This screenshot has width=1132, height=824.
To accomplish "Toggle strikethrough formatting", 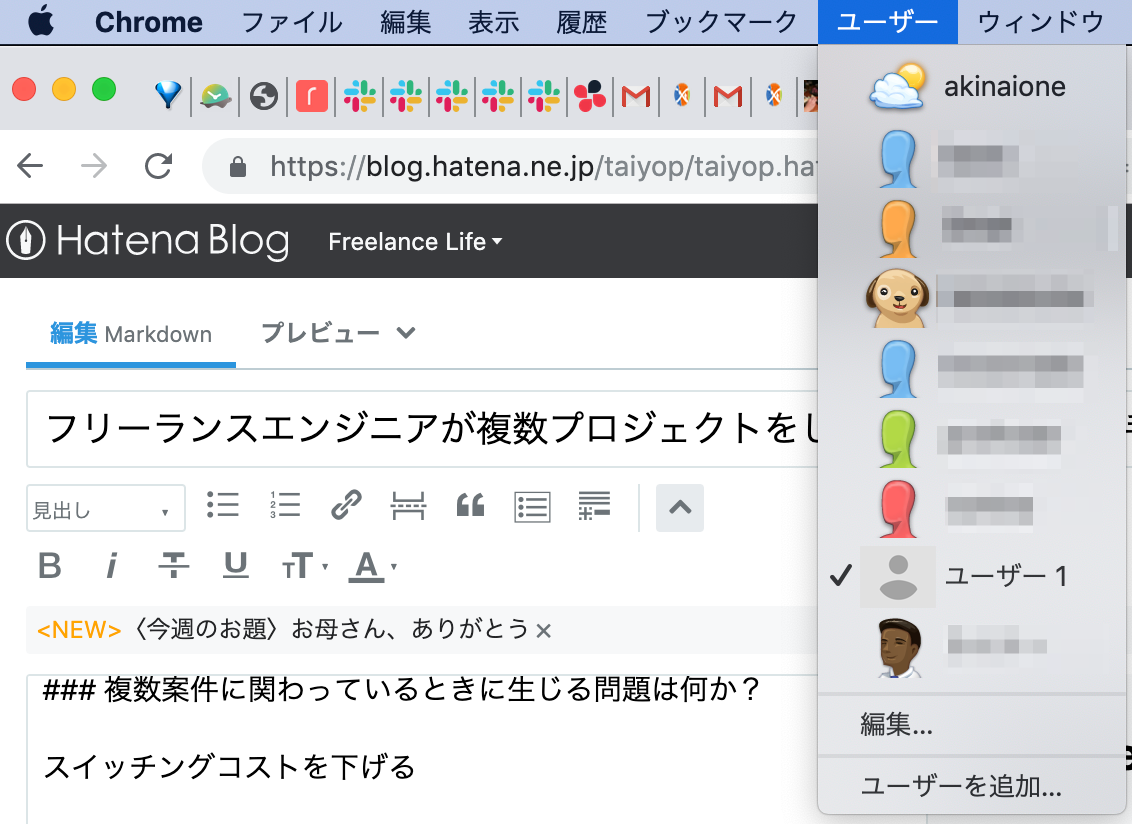I will coord(173,566).
